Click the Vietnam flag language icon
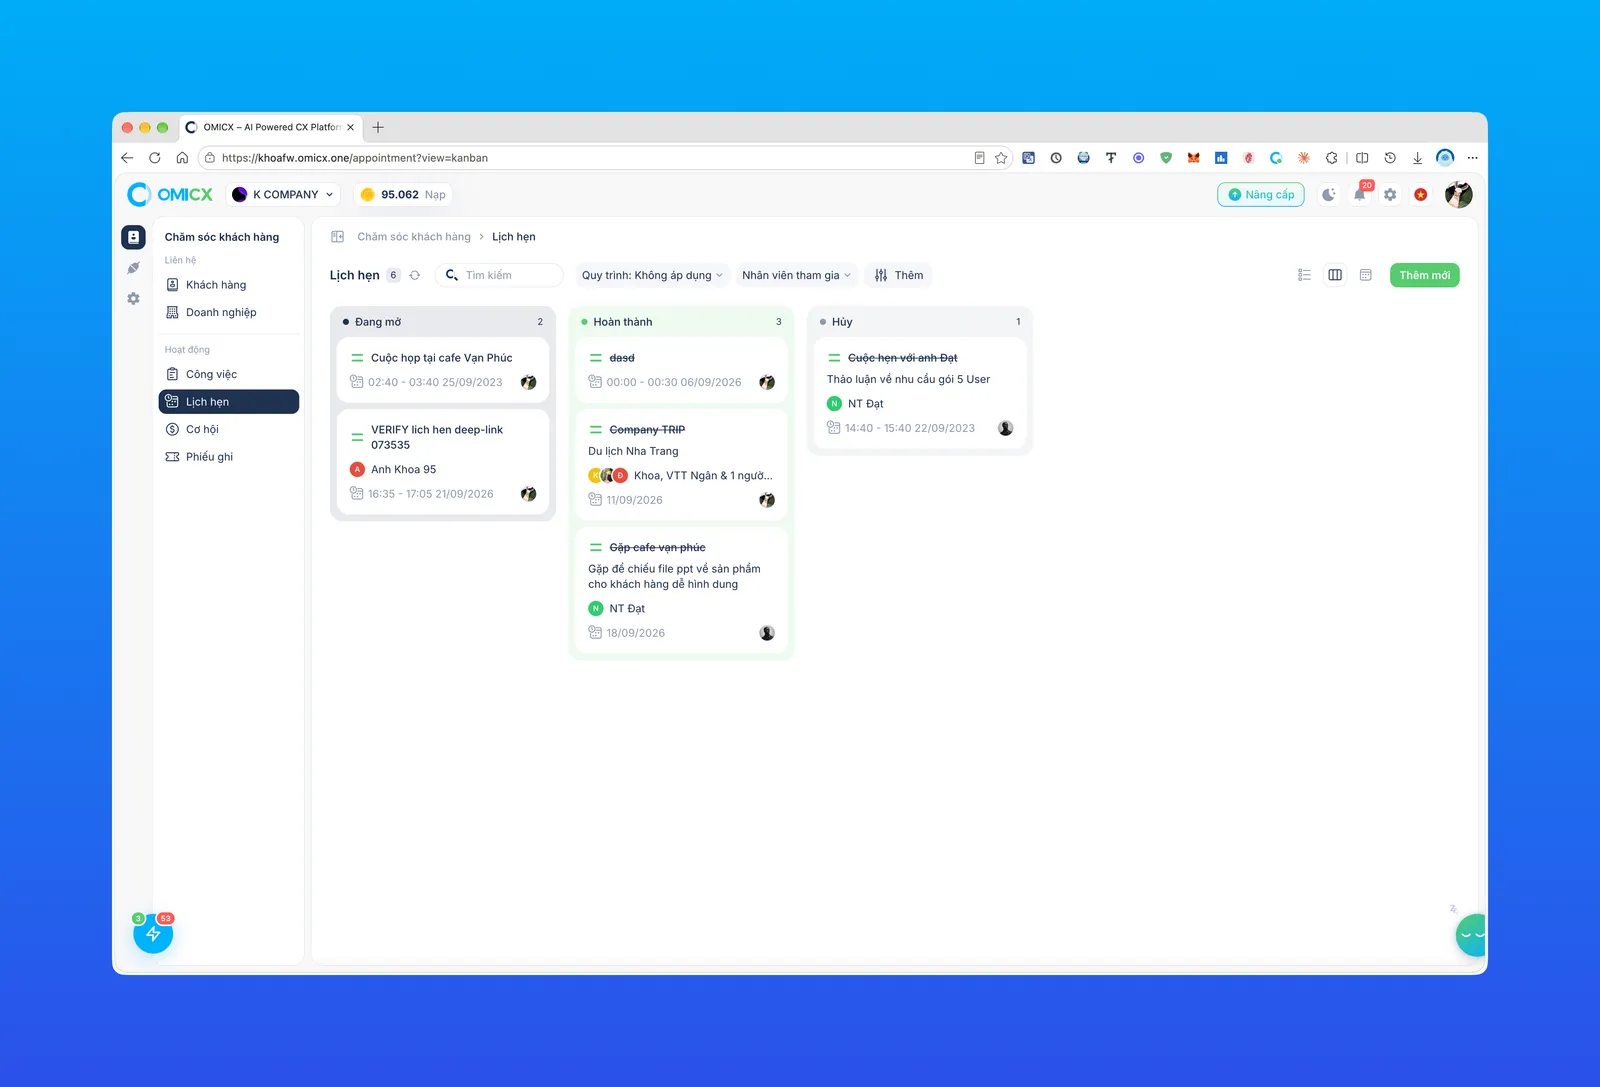This screenshot has width=1600, height=1087. coord(1421,195)
